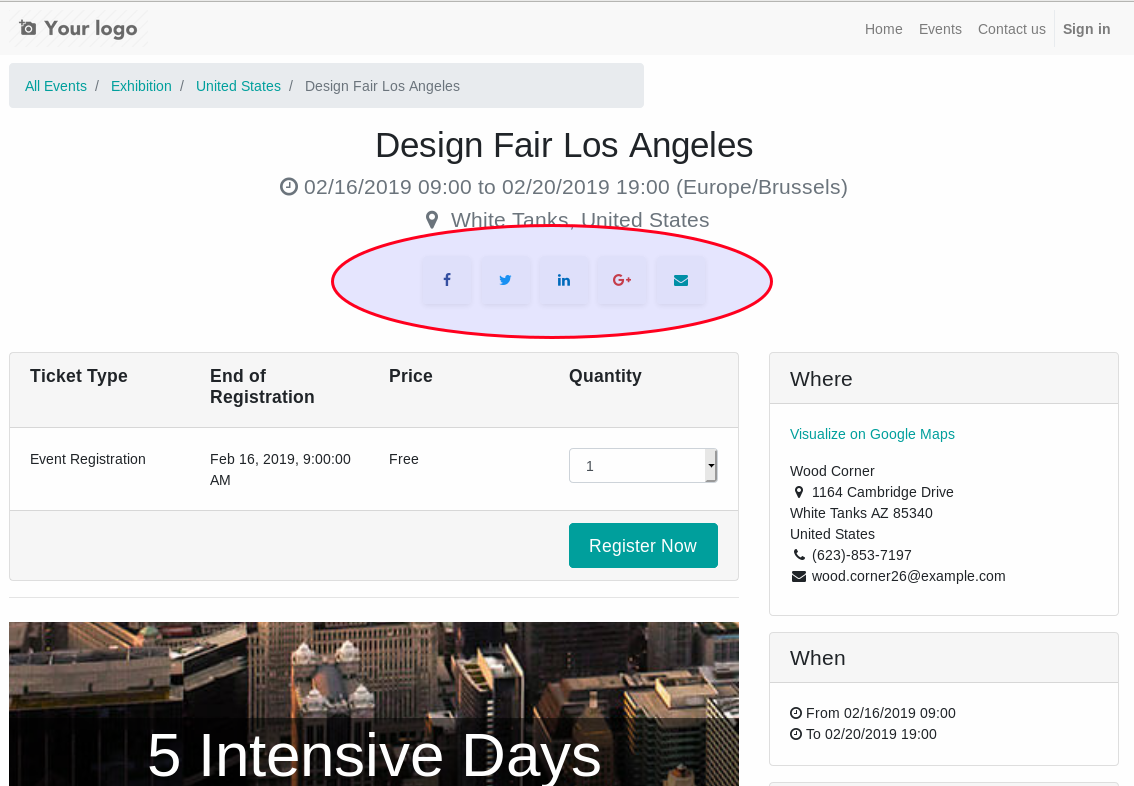
Task: Click the event date range subtitle
Action: click(576, 187)
